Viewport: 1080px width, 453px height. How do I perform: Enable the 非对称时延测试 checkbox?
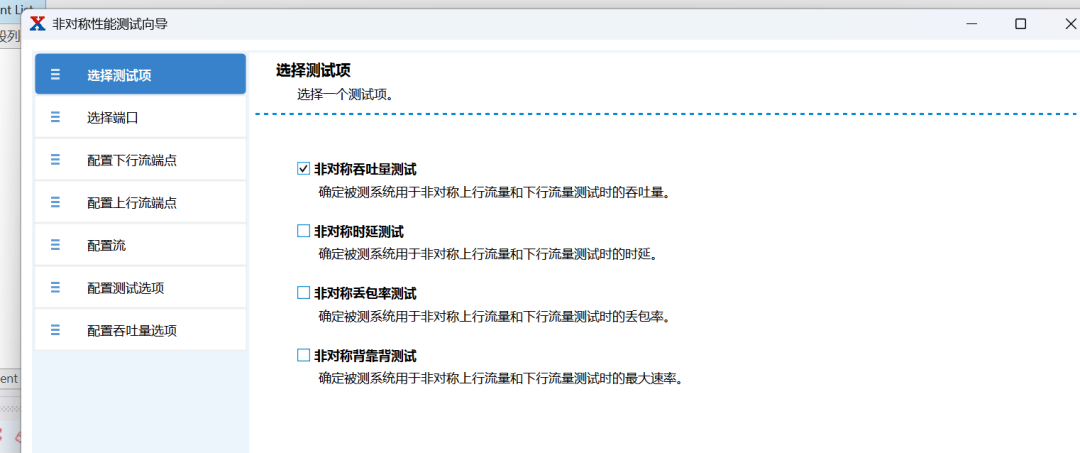(304, 231)
